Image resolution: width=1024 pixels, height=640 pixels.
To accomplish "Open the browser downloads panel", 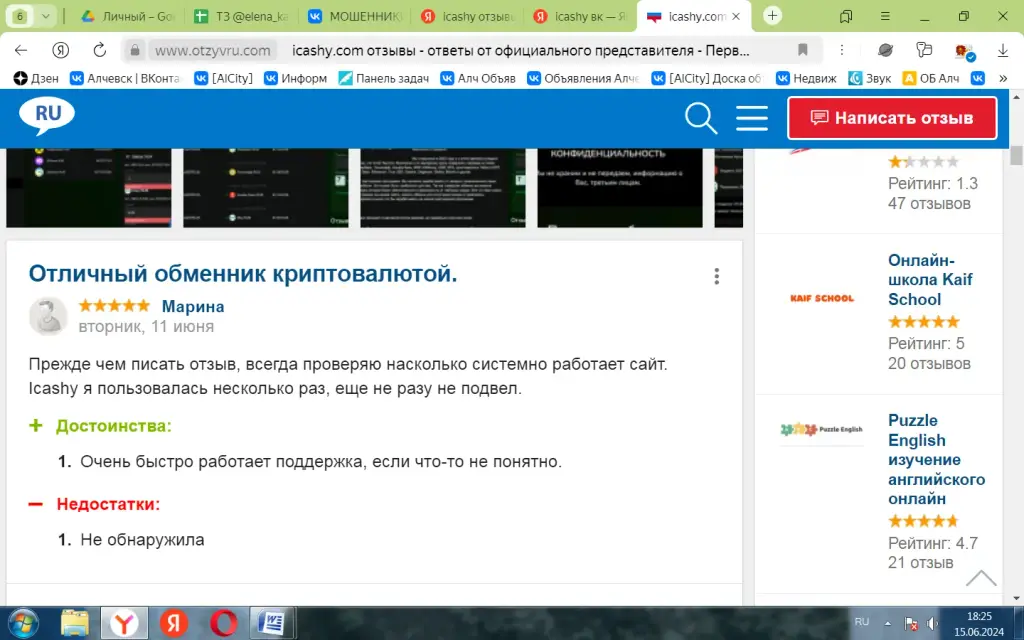I will (1002, 50).
